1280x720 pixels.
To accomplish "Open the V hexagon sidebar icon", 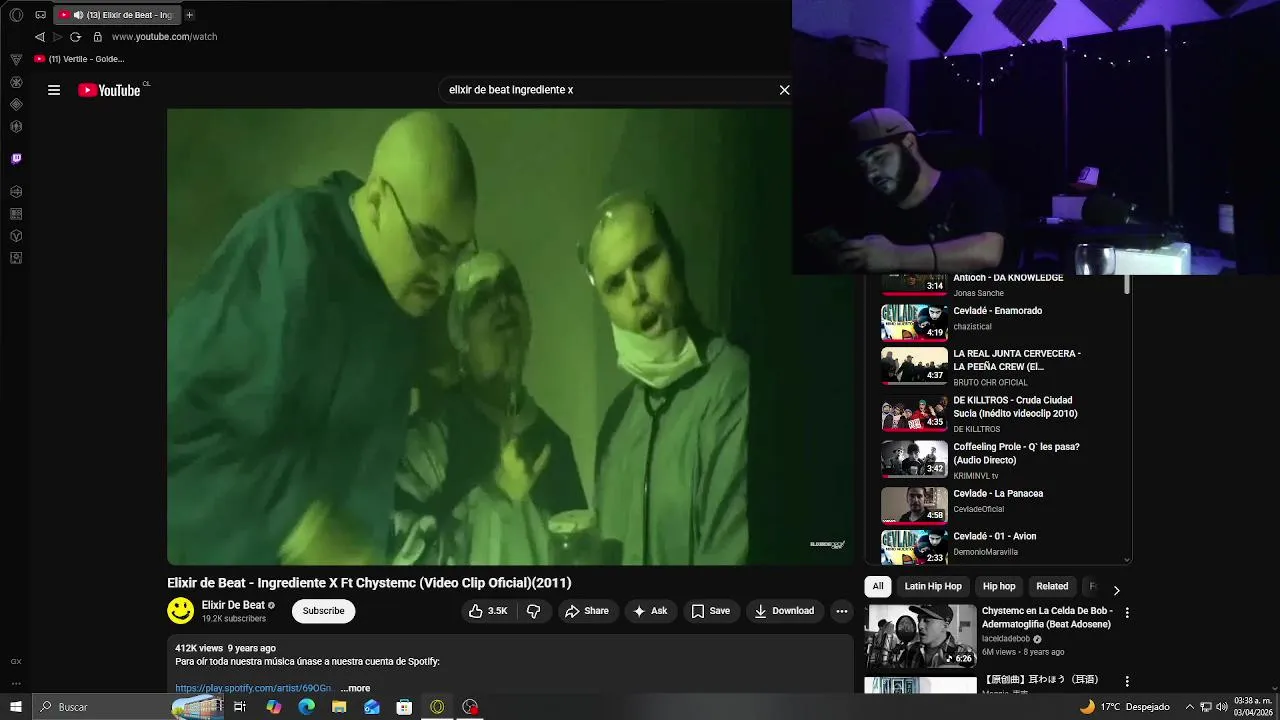I will pyautogui.click(x=16, y=236).
